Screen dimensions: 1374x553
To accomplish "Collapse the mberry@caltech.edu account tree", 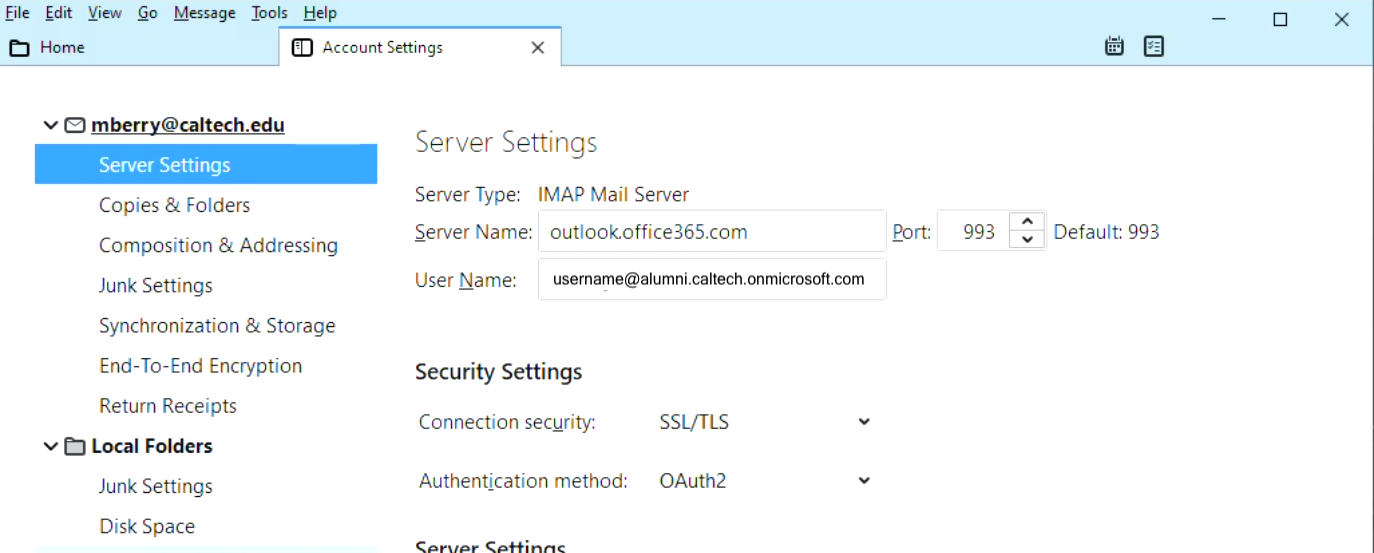I will coord(50,126).
